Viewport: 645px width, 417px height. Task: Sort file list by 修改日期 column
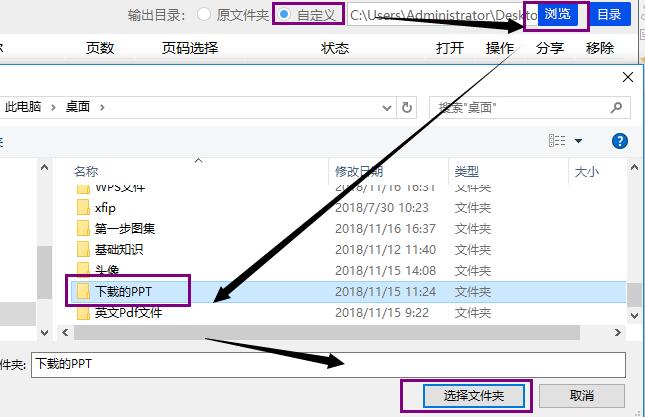(x=359, y=171)
